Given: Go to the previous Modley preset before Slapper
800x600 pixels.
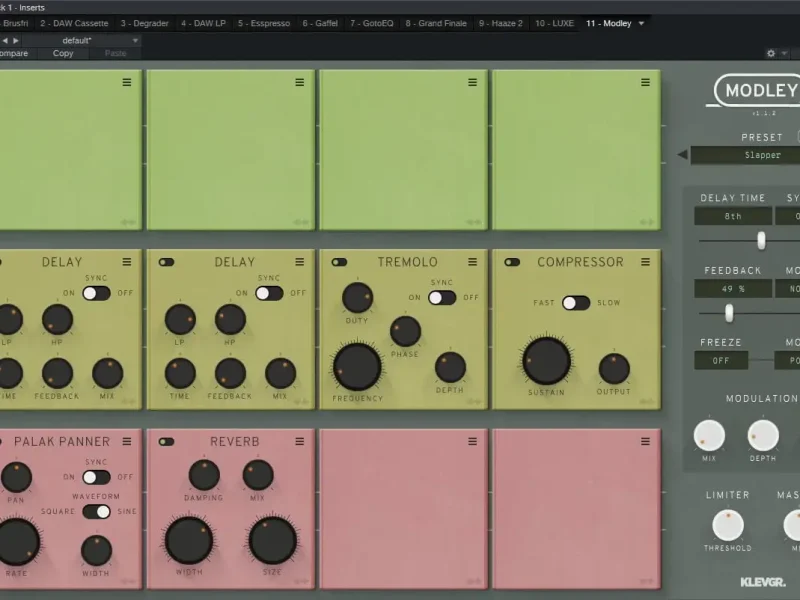Looking at the screenshot, I should 682,155.
